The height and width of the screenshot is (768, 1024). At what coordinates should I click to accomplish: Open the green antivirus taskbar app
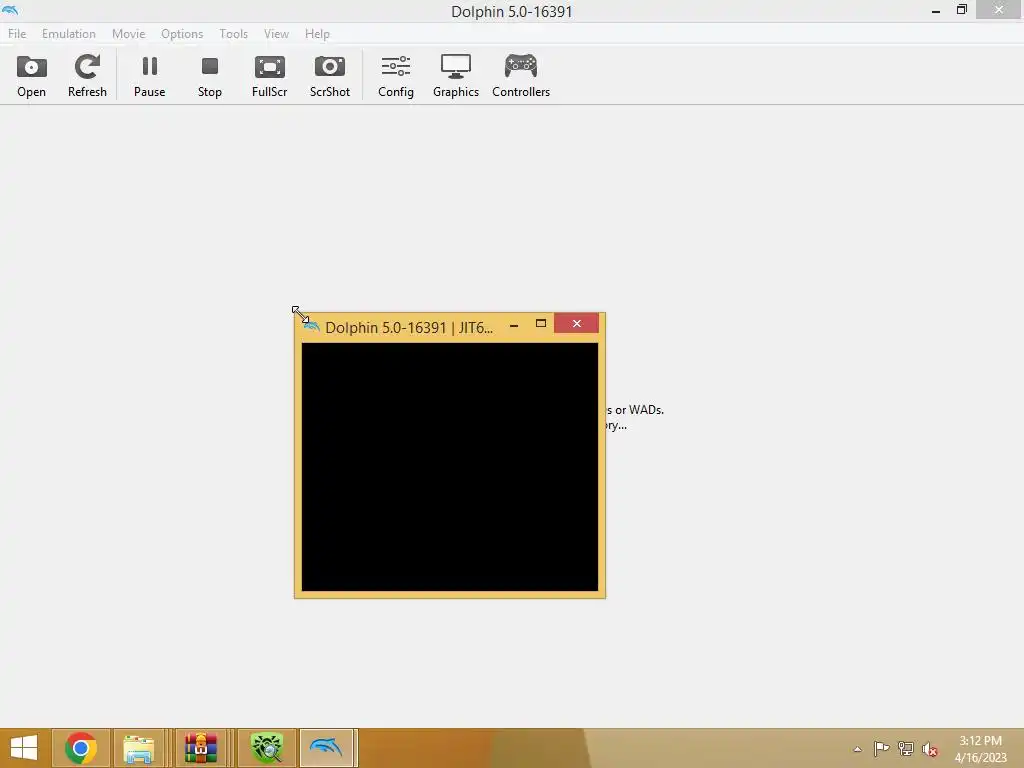pyautogui.click(x=267, y=748)
